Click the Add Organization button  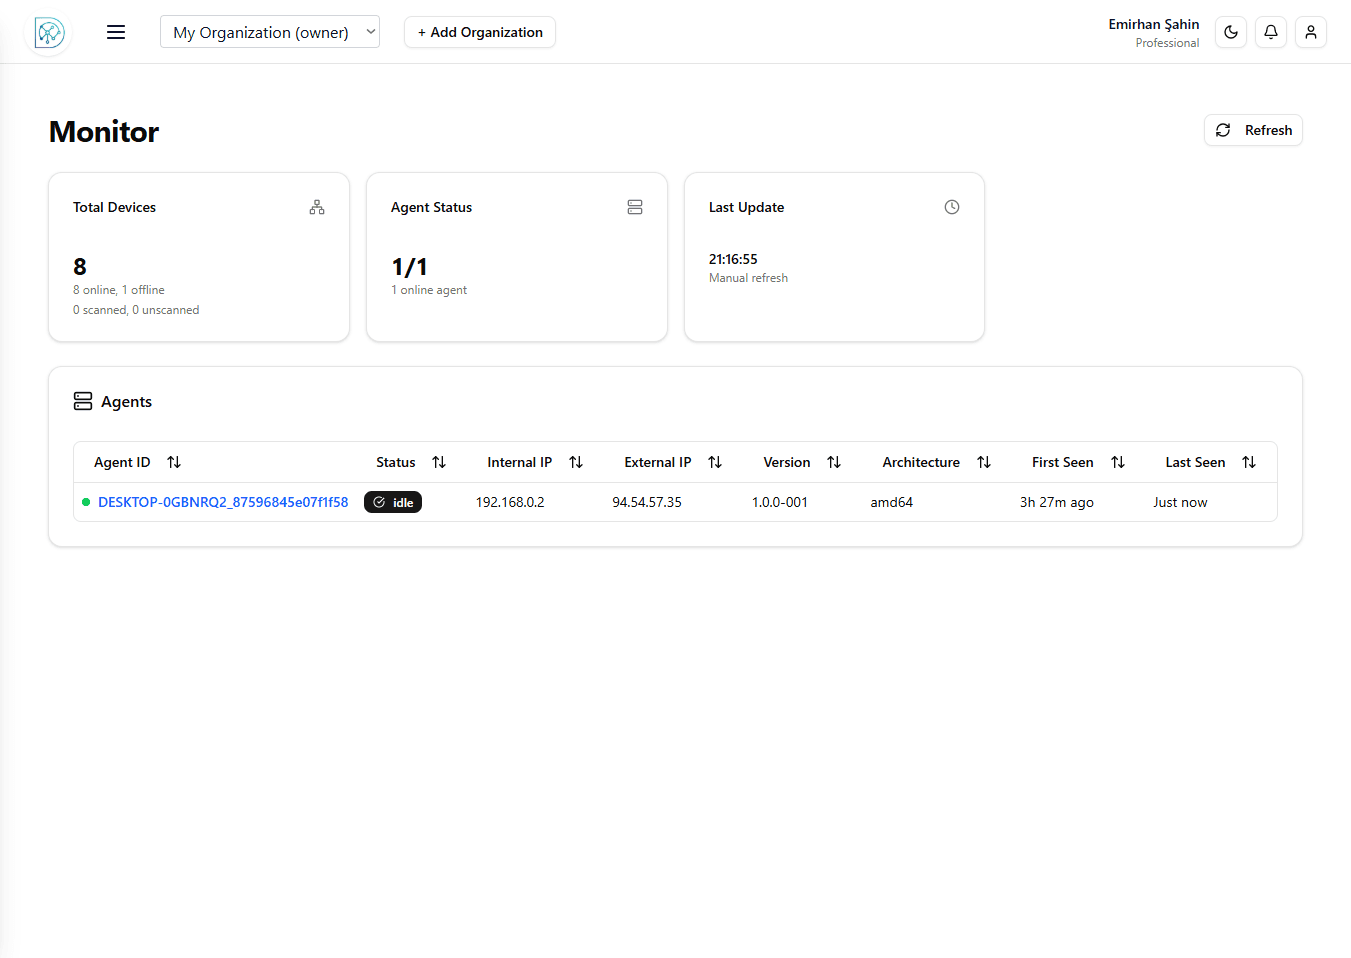(x=480, y=32)
